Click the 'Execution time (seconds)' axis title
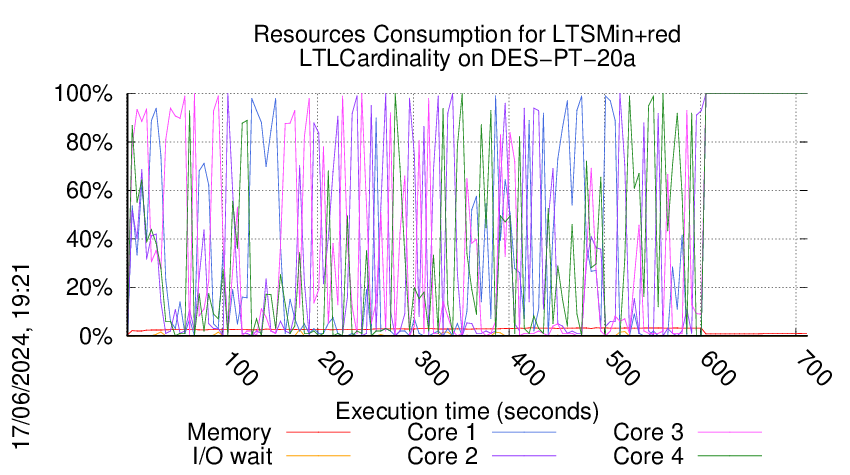The image size is (850, 475). pos(467,412)
